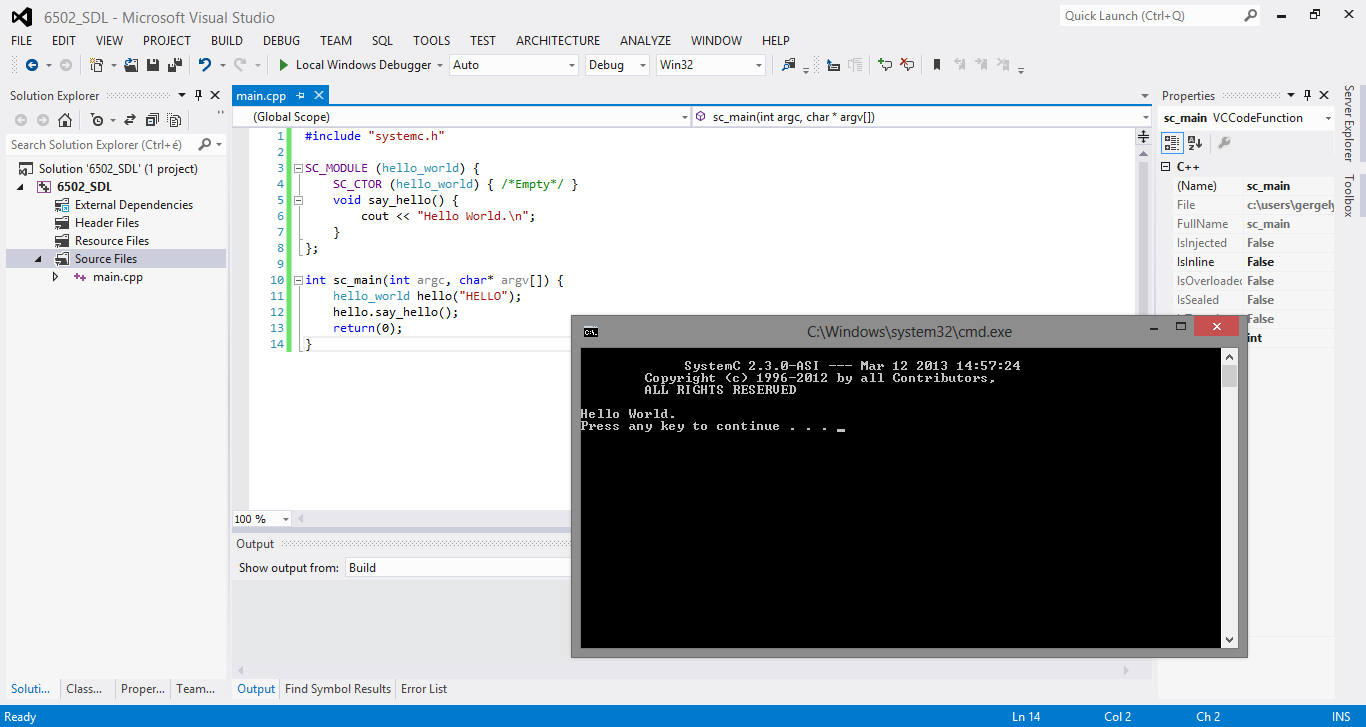Open Solution Platforms Win32 dropdown
1366x727 pixels.
click(x=760, y=65)
